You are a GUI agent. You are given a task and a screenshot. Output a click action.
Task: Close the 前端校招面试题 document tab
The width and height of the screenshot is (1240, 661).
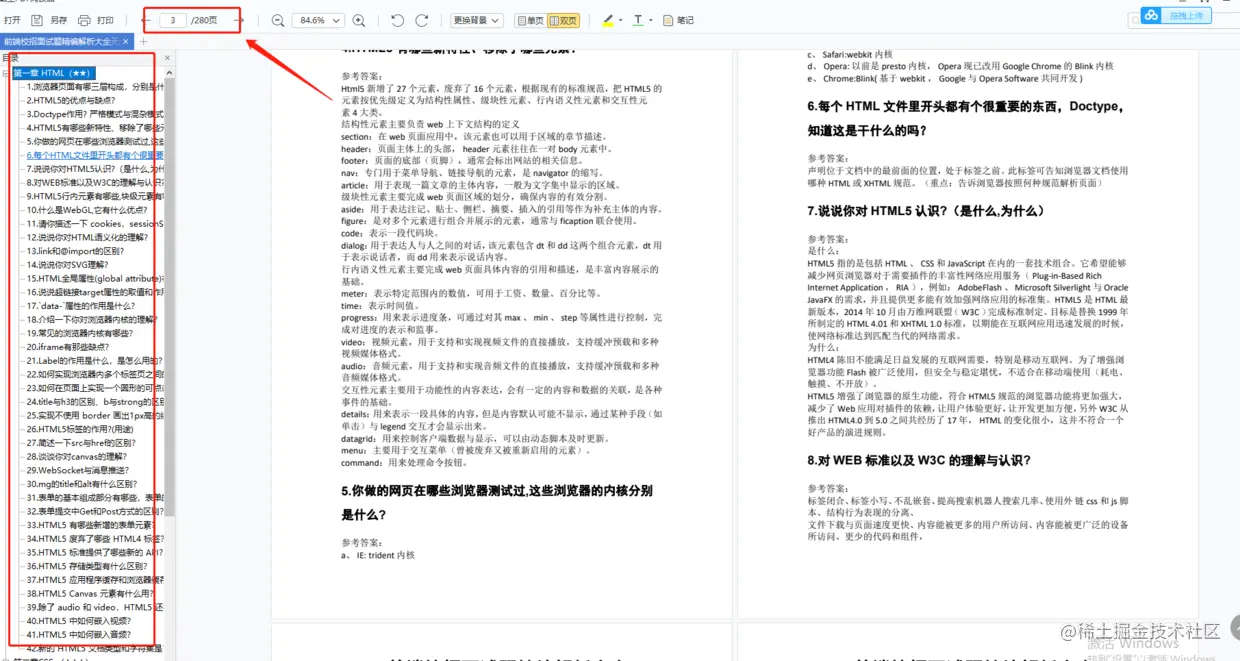tap(127, 41)
